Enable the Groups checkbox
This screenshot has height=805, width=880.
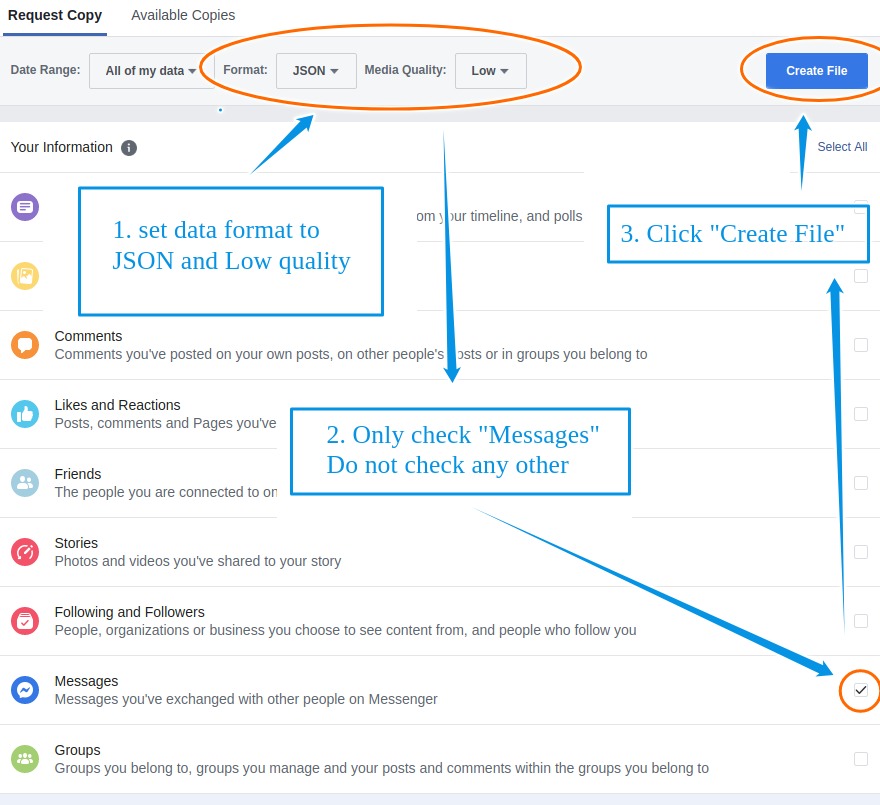pyautogui.click(x=860, y=759)
